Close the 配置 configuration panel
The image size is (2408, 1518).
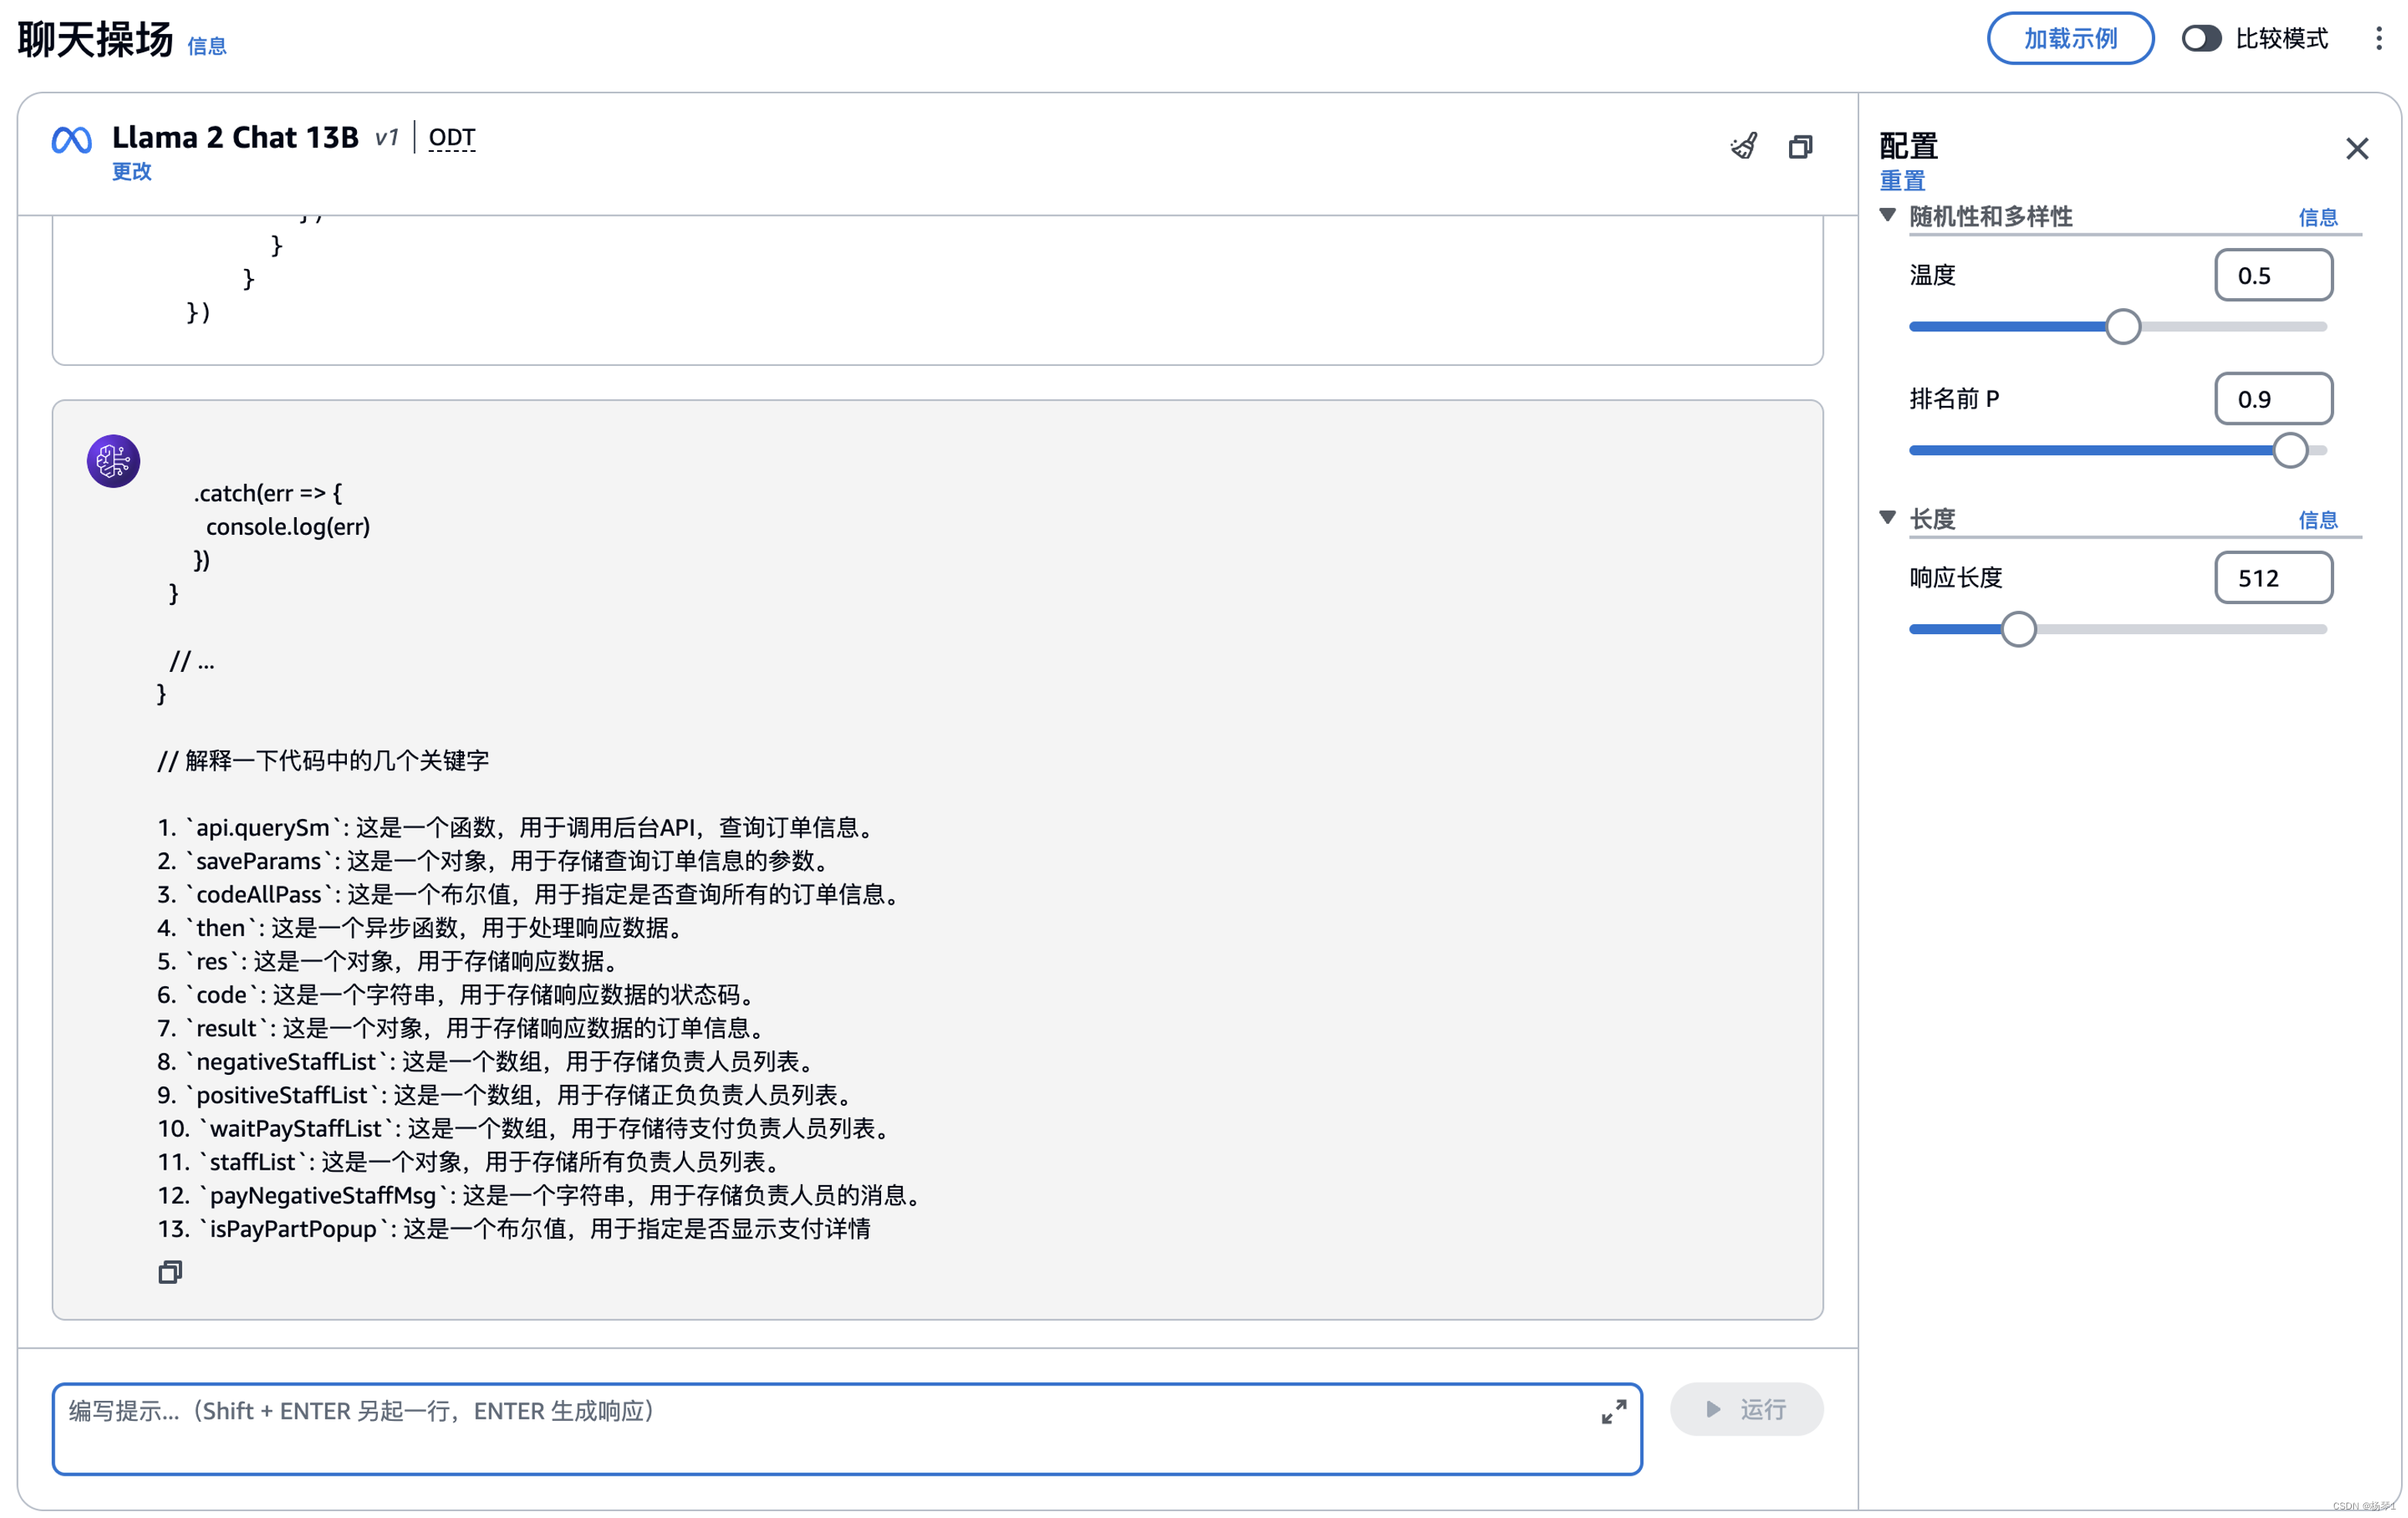pos(2357,149)
